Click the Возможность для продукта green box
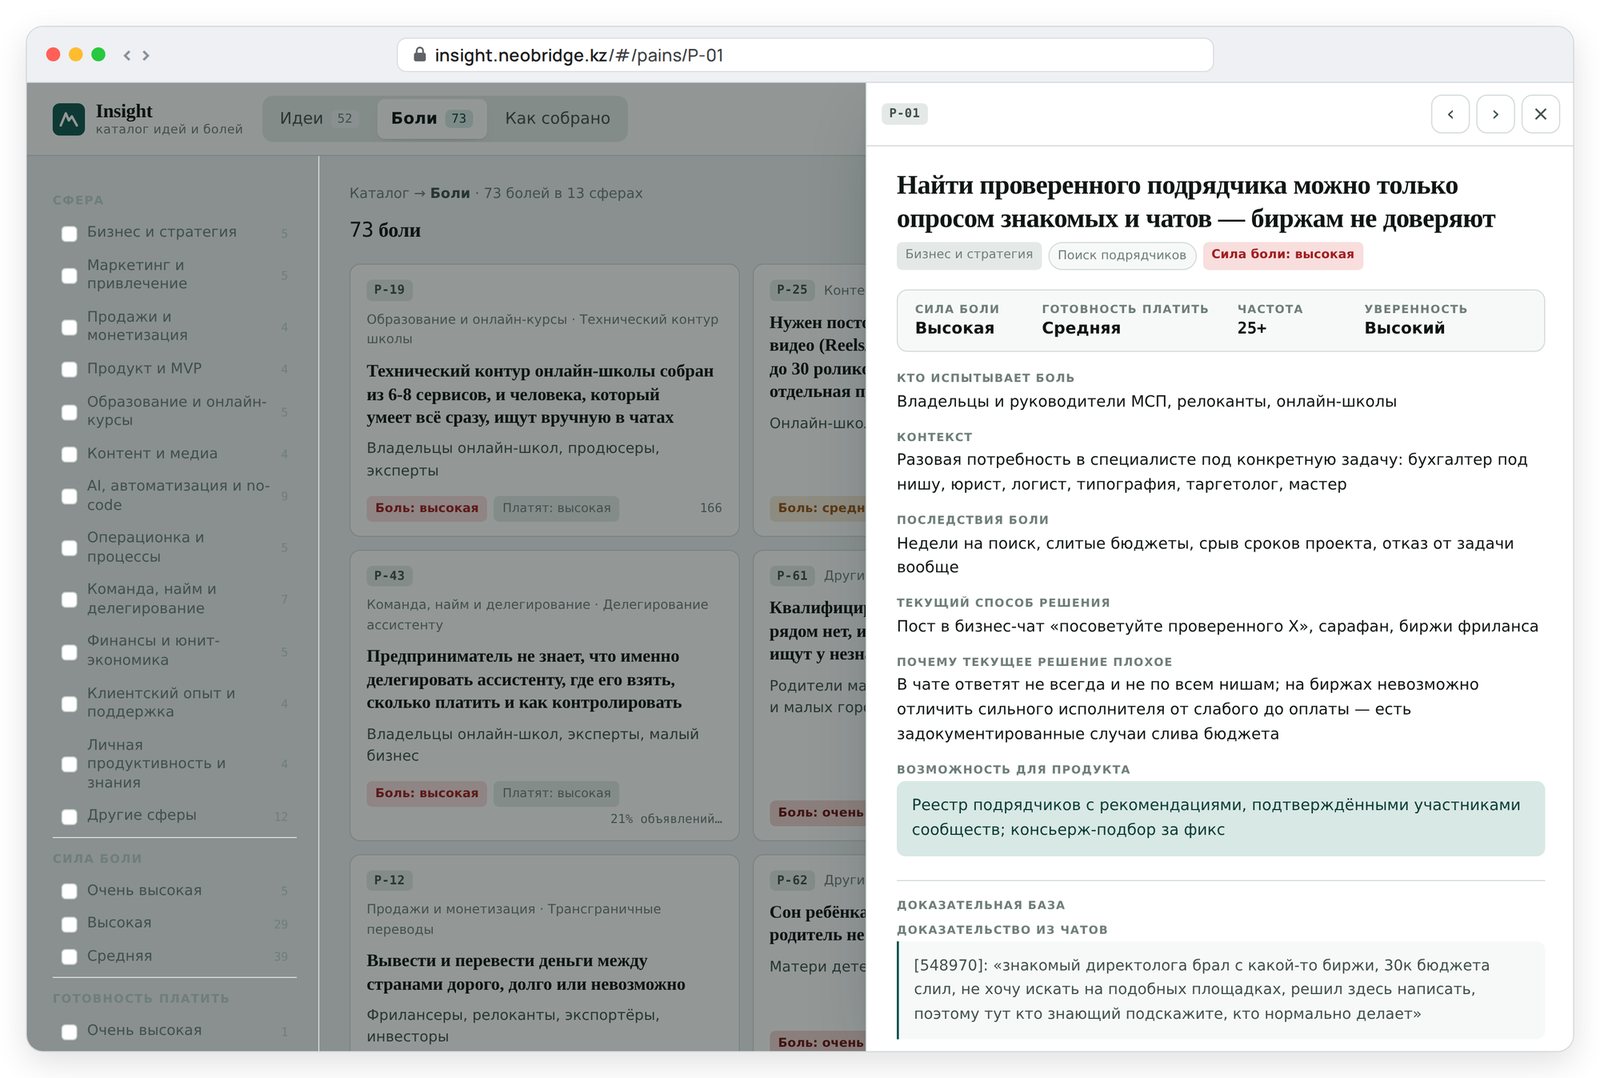 coord(1221,818)
